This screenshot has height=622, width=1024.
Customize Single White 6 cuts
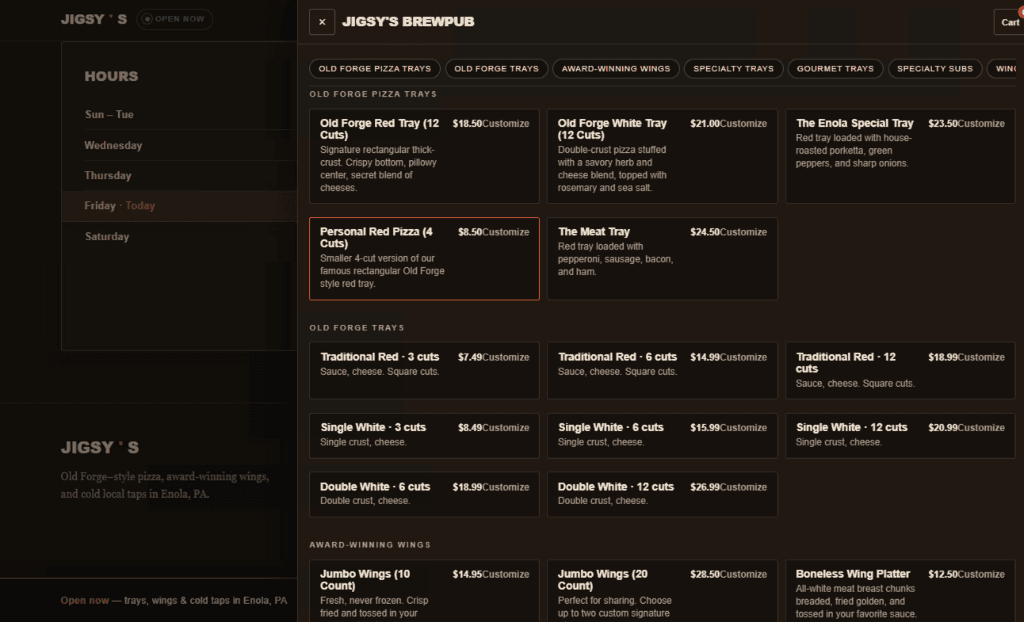[743, 428]
